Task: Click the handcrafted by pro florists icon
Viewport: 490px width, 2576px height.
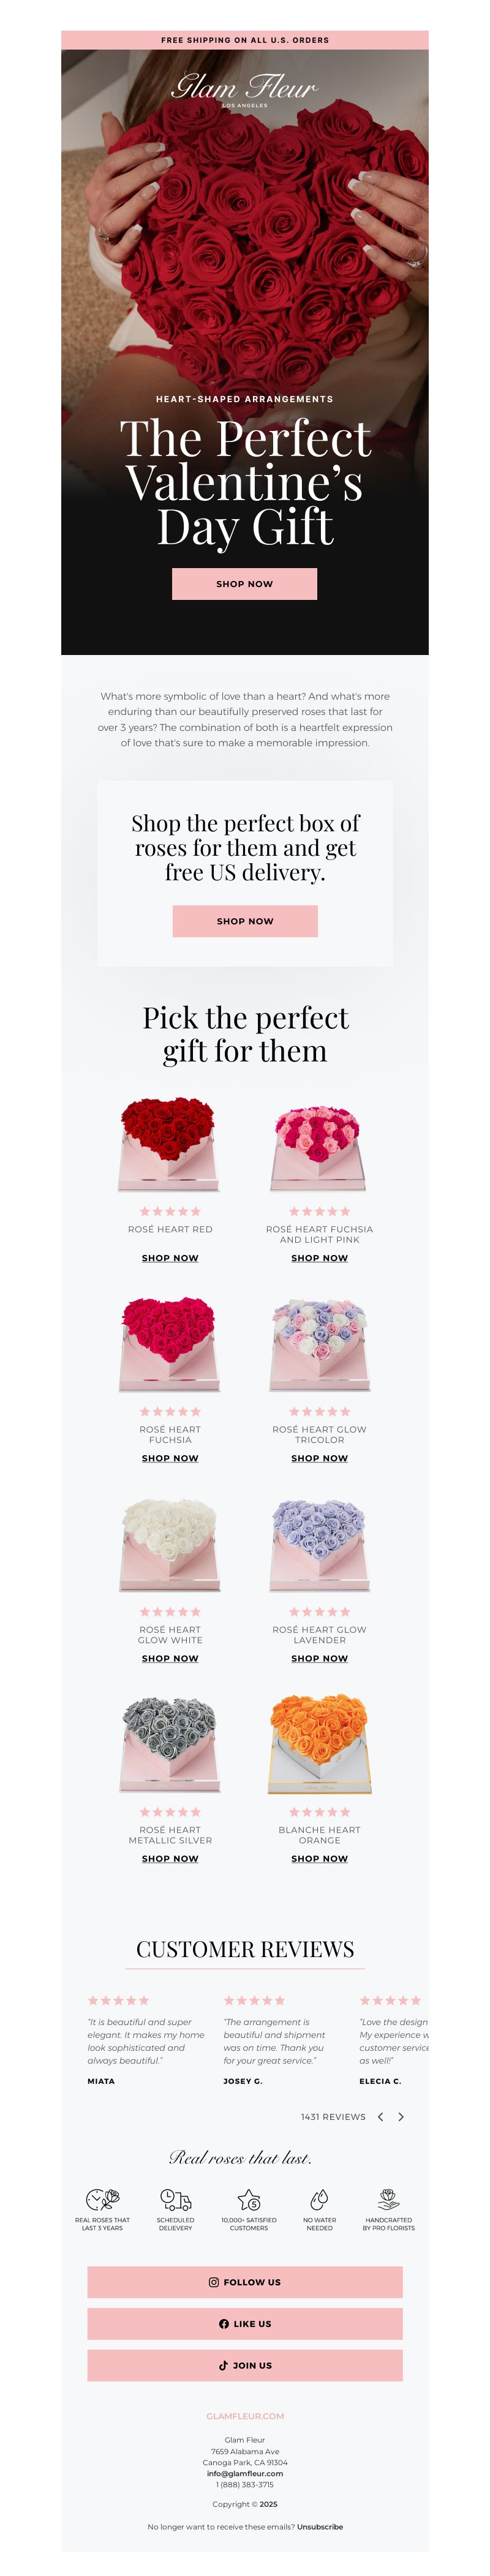Action: (x=388, y=2199)
